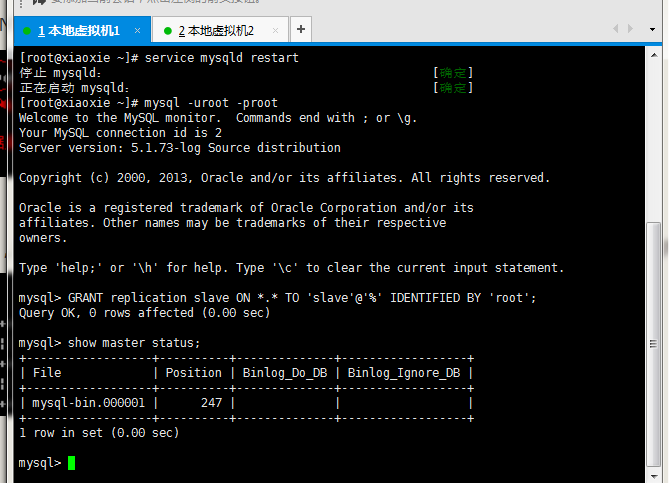Screen dimensions: 669x483
Task: Click the 'mysql -uroot -proot' command text
Action: click(x=211, y=103)
